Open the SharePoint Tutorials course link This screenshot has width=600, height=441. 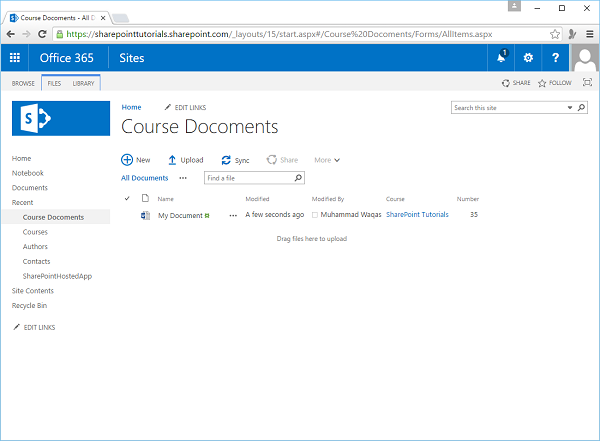coord(417,215)
